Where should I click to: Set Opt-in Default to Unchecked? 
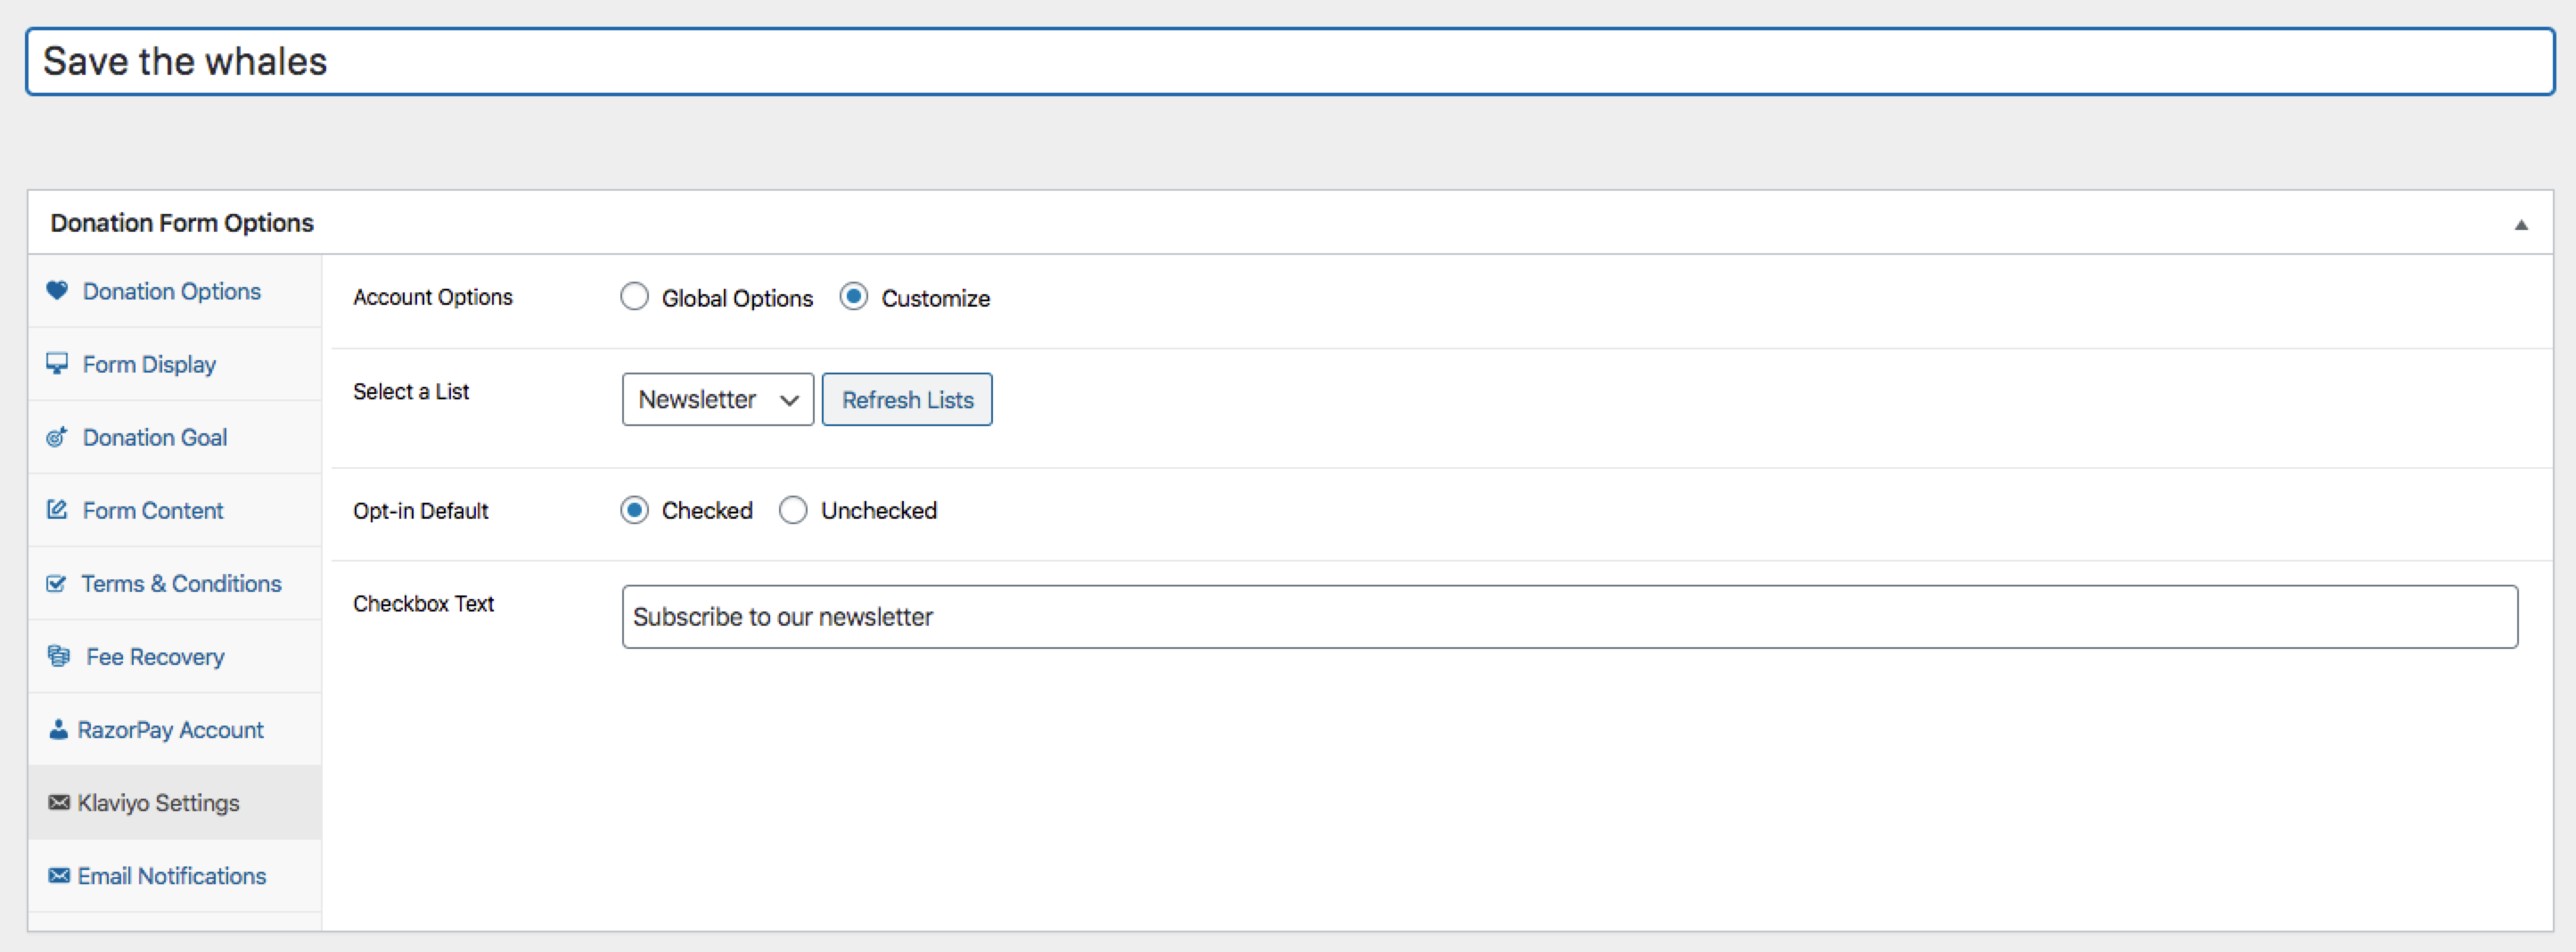pos(793,510)
